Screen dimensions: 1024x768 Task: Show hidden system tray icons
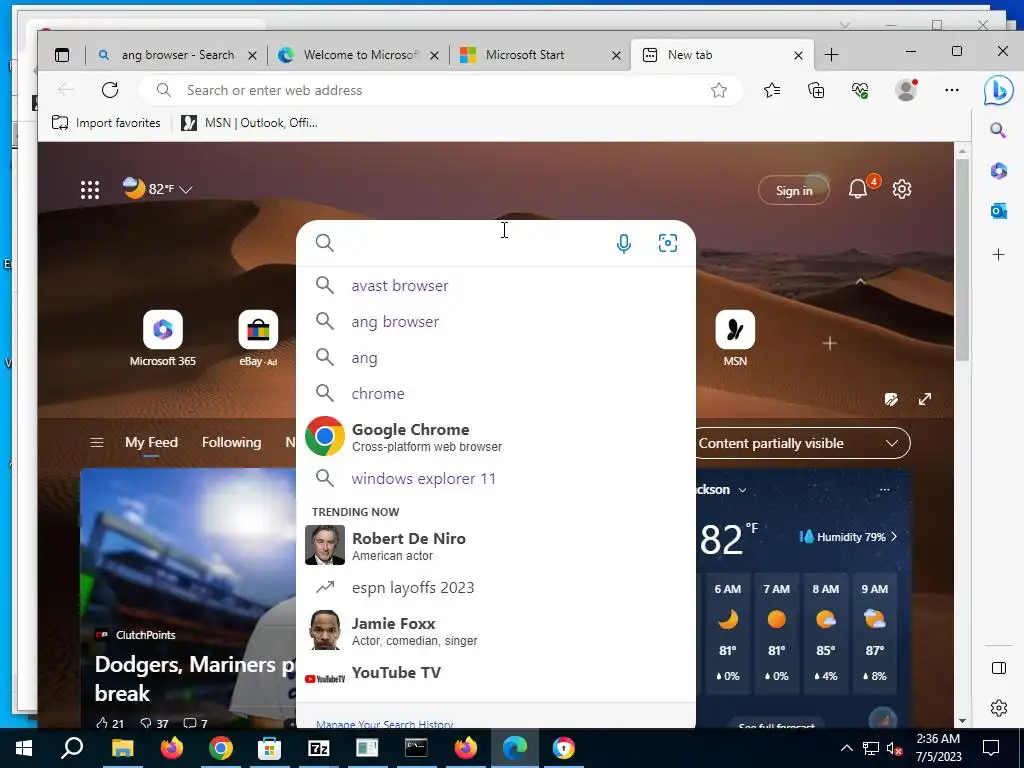pyautogui.click(x=846, y=748)
